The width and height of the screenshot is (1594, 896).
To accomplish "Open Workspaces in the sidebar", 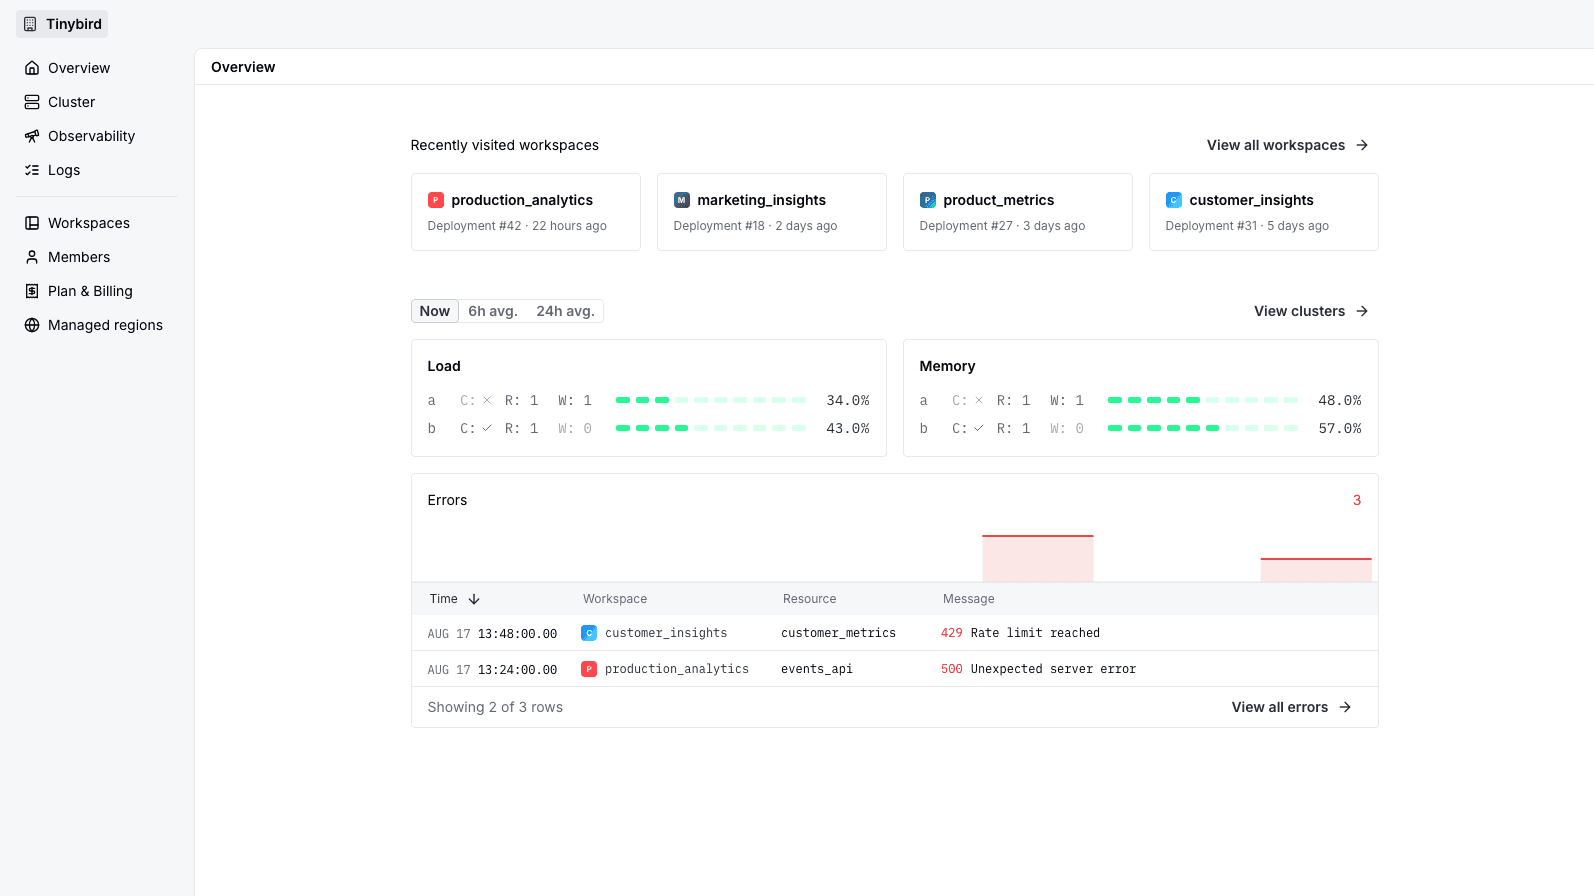I will (x=97, y=223).
